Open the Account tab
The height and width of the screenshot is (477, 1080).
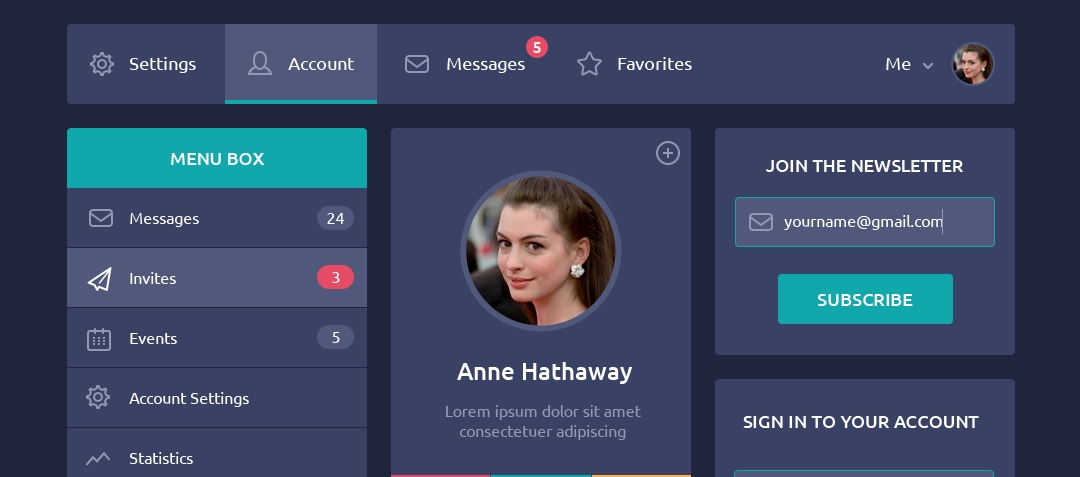(301, 64)
